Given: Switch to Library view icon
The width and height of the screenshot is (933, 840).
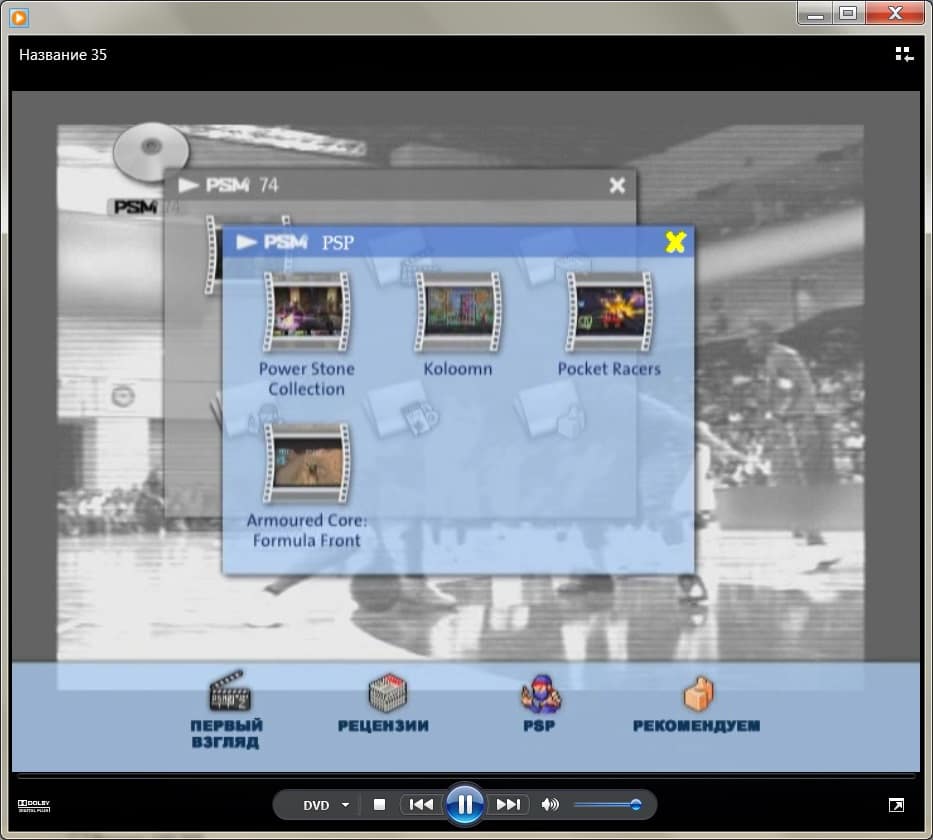Looking at the screenshot, I should 904,55.
